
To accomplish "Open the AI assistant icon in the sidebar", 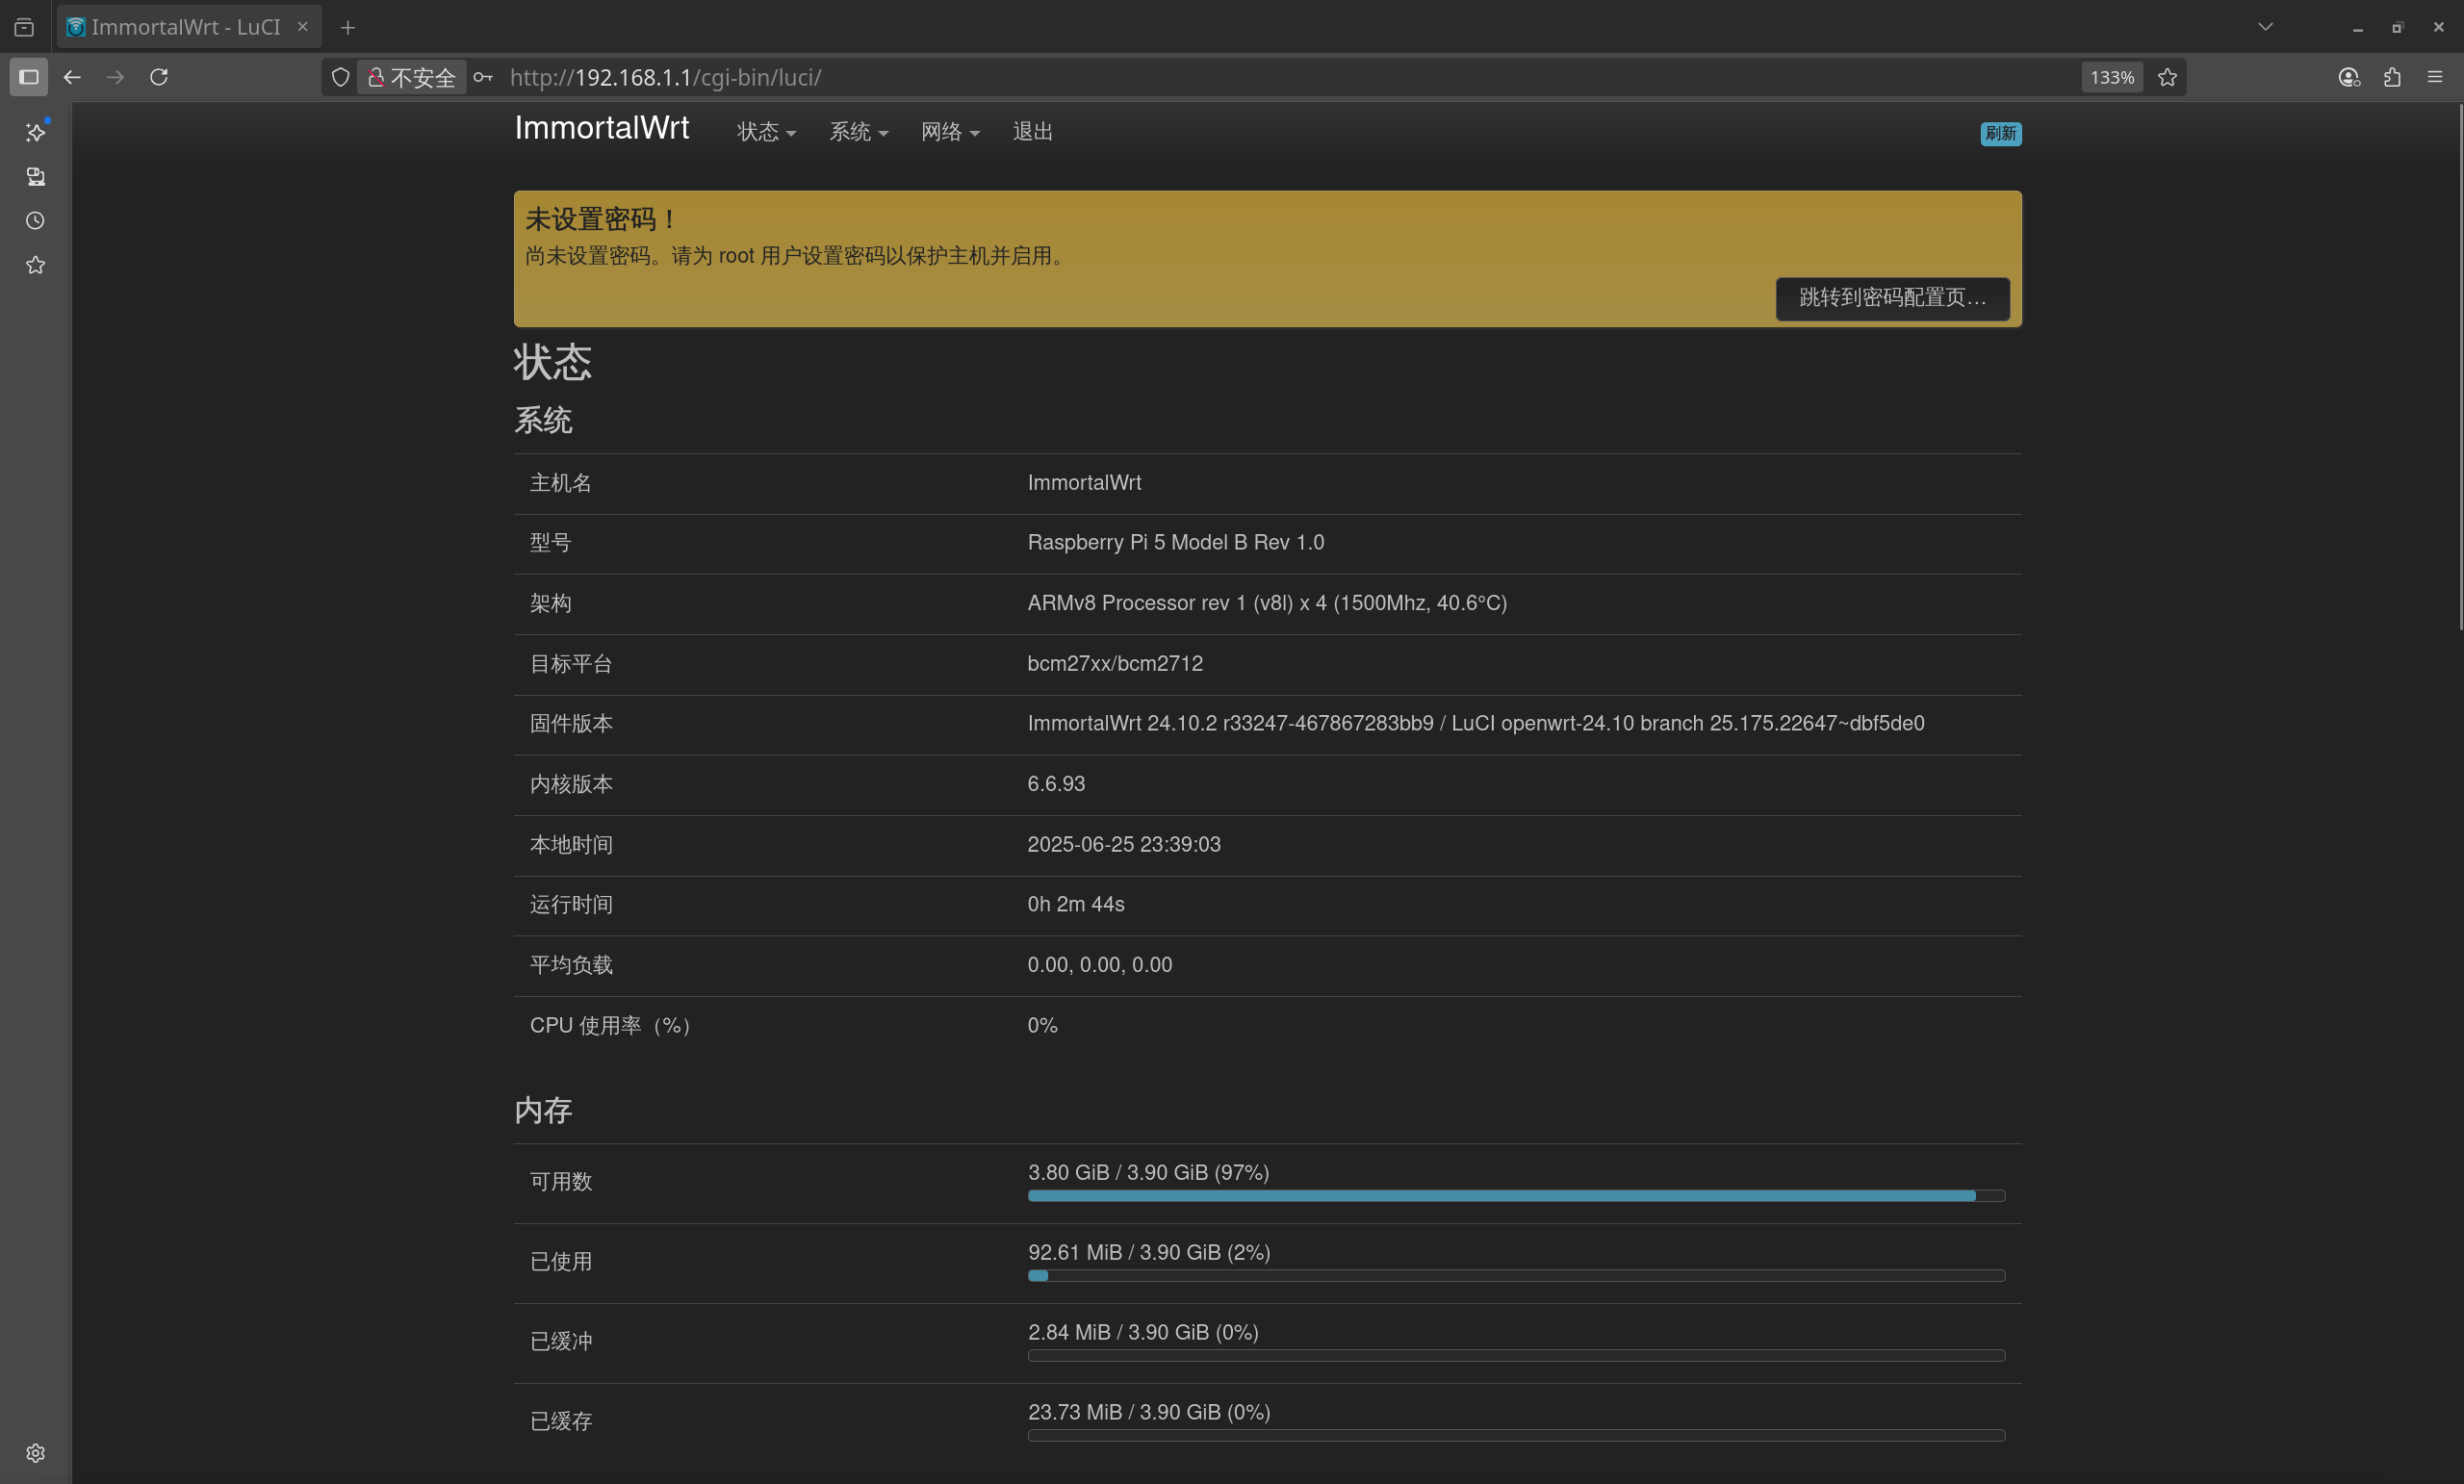I will 36,131.
